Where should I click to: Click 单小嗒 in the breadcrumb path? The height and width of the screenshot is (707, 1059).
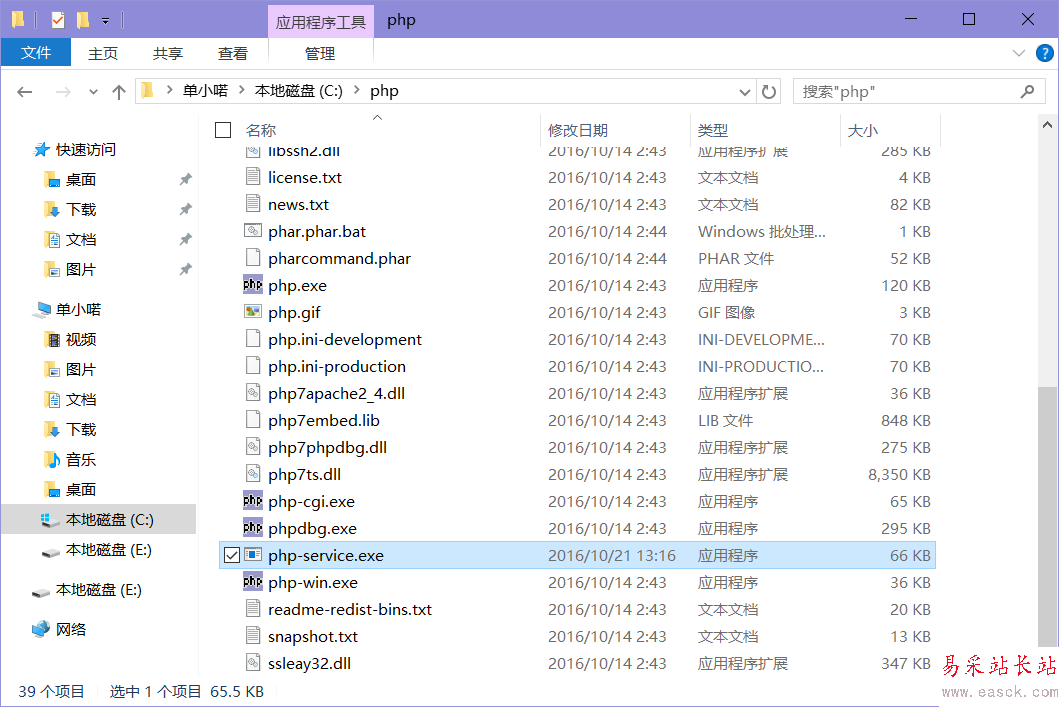[205, 90]
